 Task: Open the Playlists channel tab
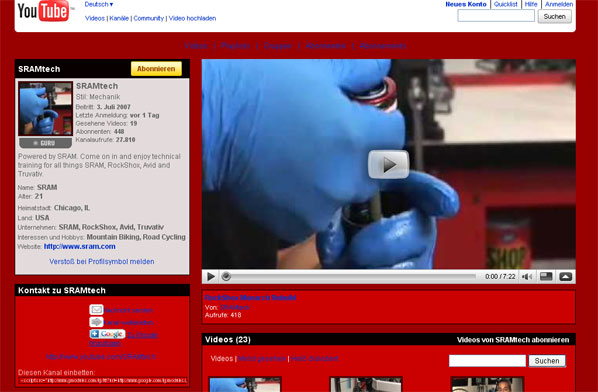[235, 46]
